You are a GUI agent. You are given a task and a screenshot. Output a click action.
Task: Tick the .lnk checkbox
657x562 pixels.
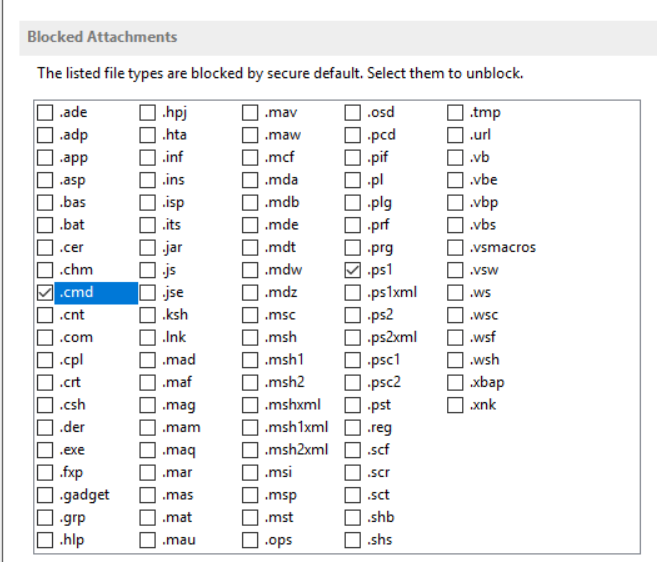(x=147, y=338)
